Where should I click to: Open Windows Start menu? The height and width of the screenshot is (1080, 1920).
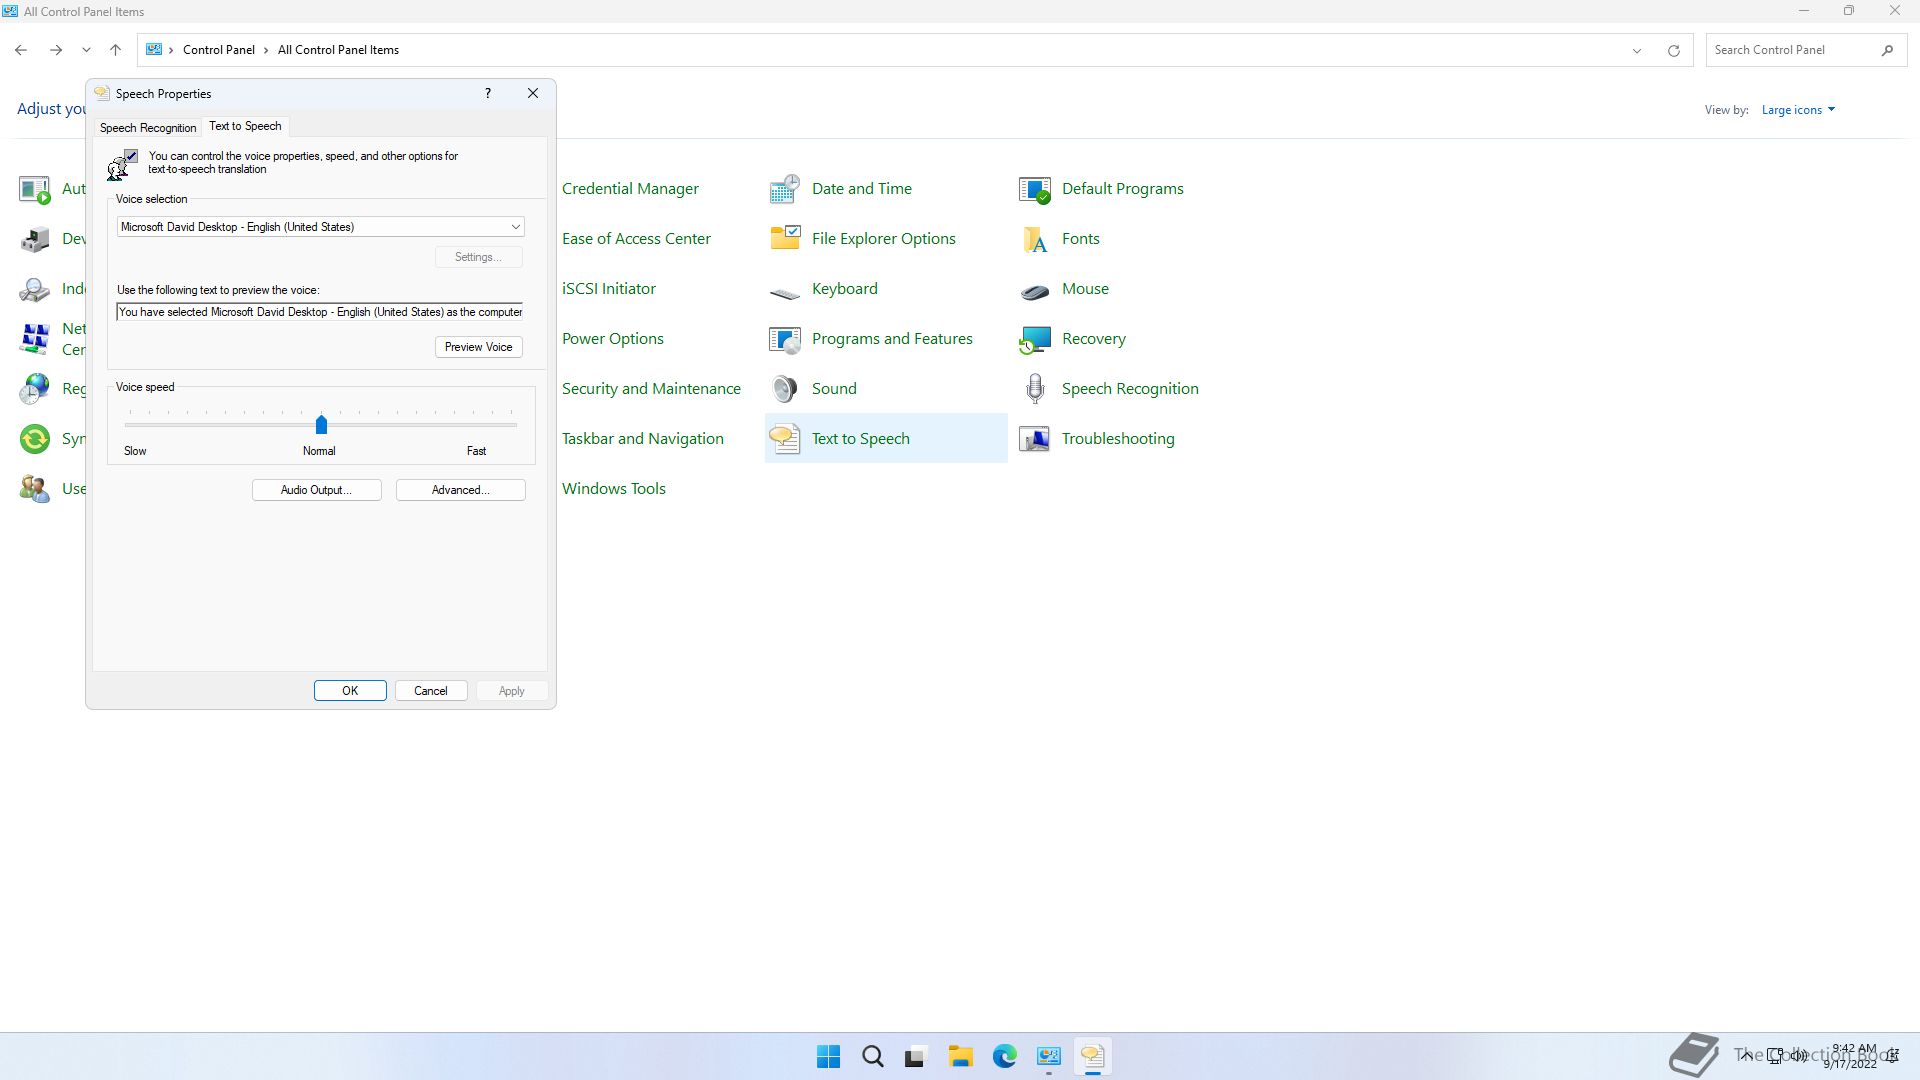coord(828,1056)
